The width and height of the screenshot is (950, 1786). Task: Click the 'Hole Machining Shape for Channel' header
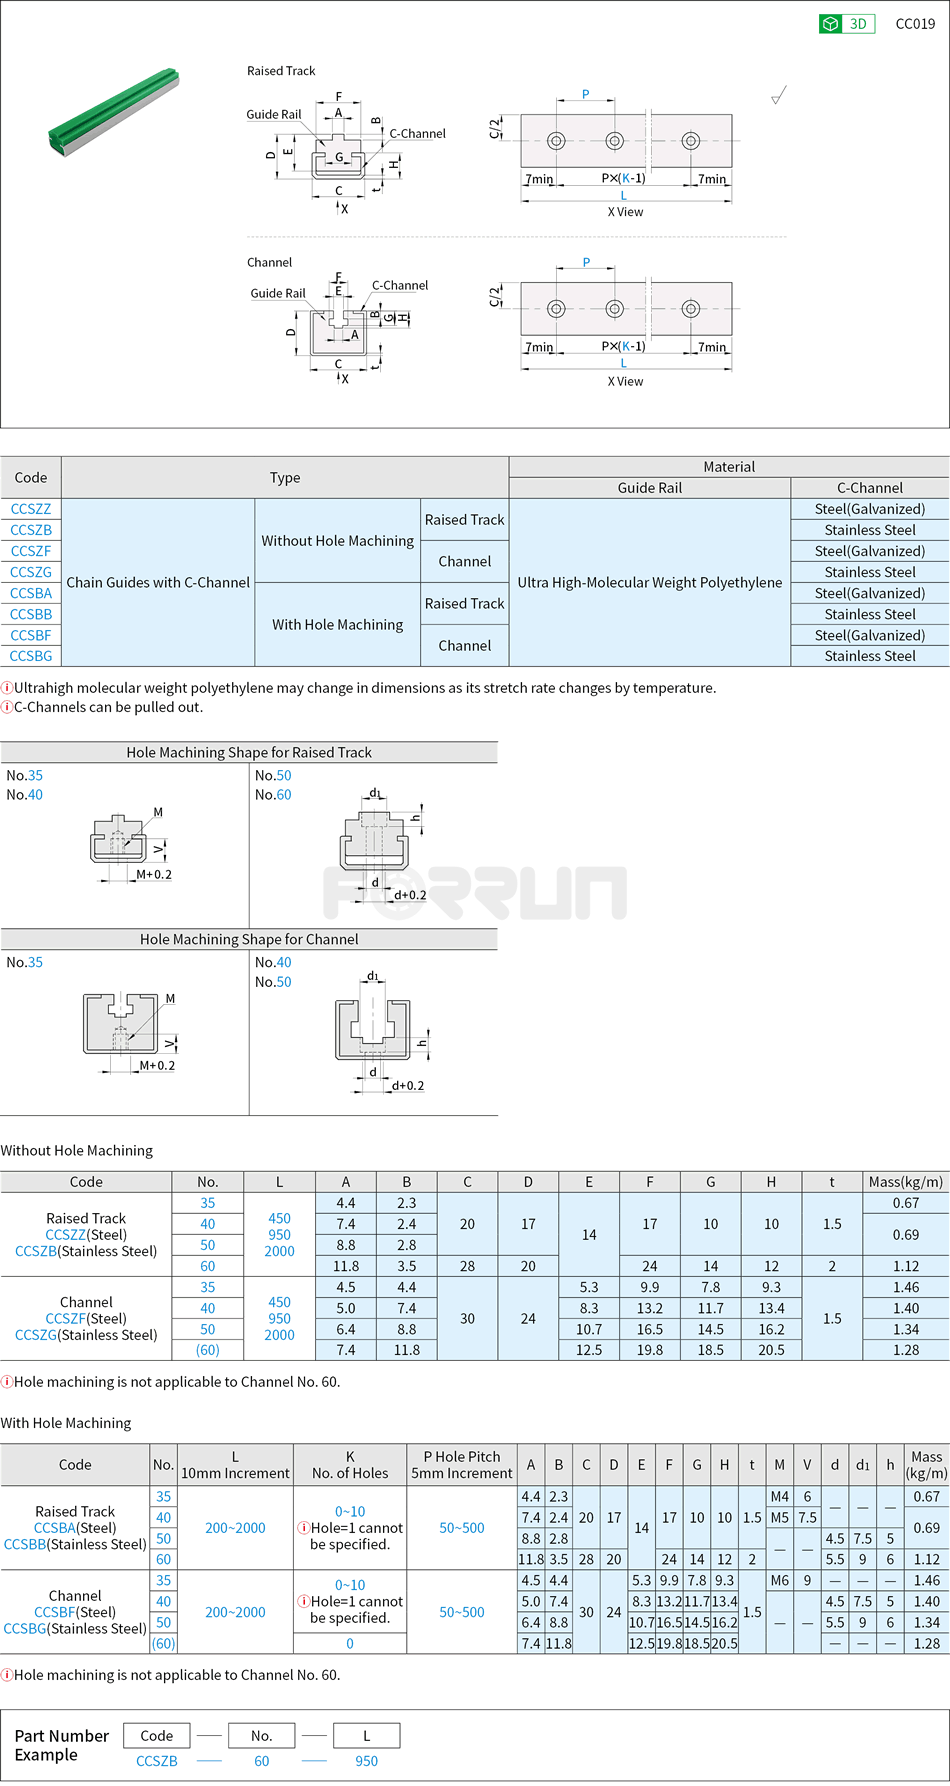(249, 939)
